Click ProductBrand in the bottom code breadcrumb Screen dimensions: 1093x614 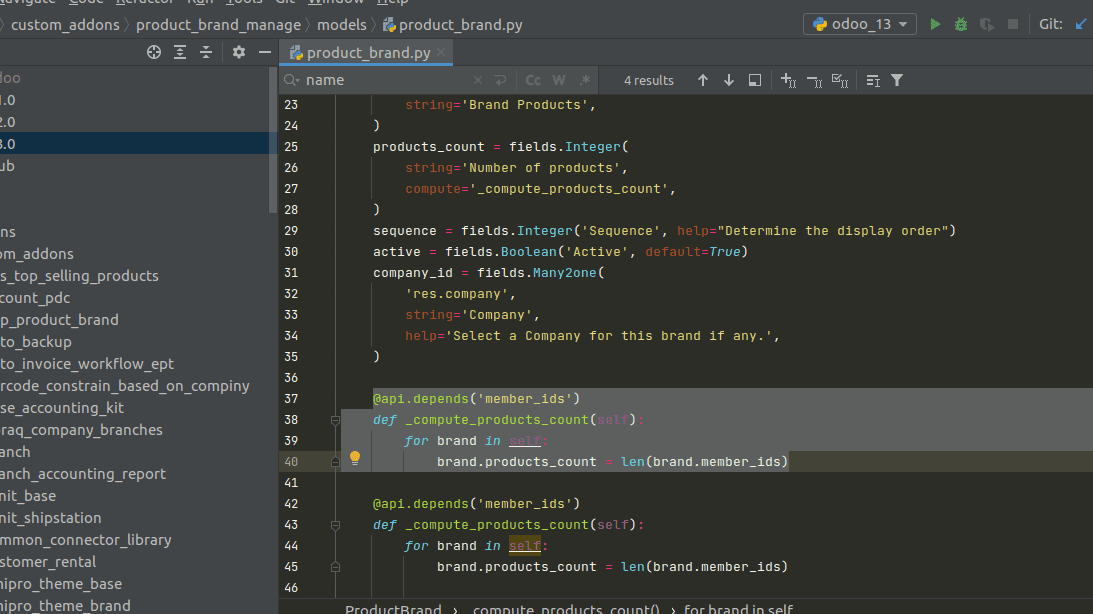coord(393,608)
